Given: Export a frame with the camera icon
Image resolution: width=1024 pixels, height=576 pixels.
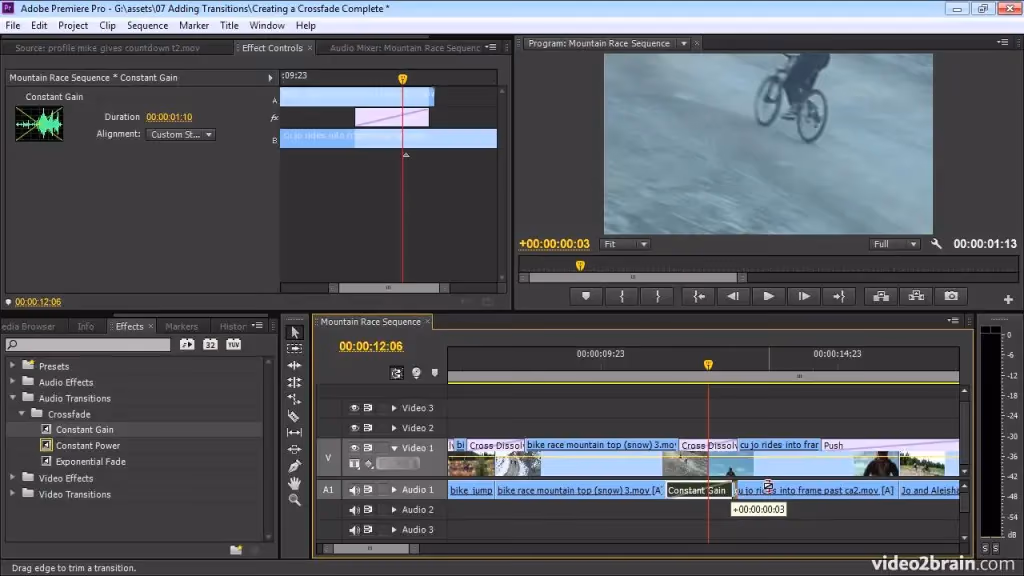Looking at the screenshot, I should pyautogui.click(x=950, y=295).
